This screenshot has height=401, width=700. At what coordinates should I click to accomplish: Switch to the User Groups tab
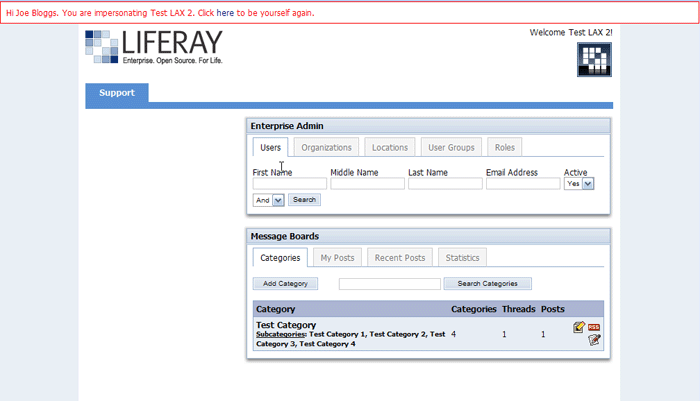pyautogui.click(x=451, y=147)
